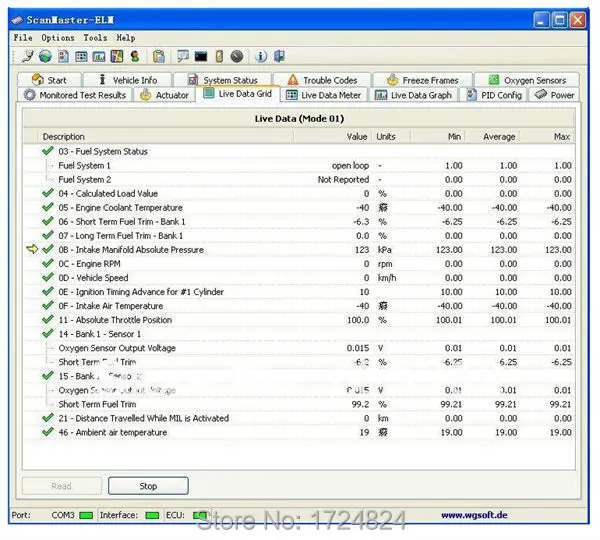Select the Fuel System 1 row
This screenshot has width=600, height=540.
click(x=298, y=165)
